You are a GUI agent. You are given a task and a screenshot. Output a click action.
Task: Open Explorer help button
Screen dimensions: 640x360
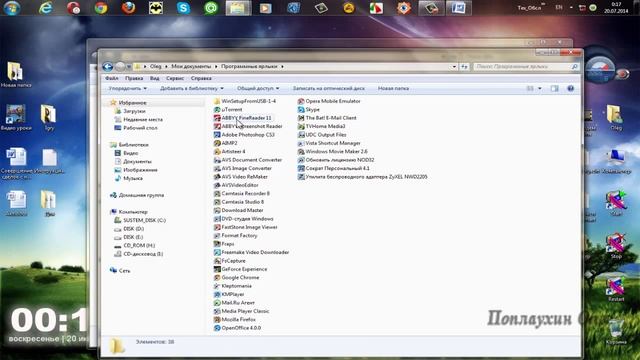570,88
